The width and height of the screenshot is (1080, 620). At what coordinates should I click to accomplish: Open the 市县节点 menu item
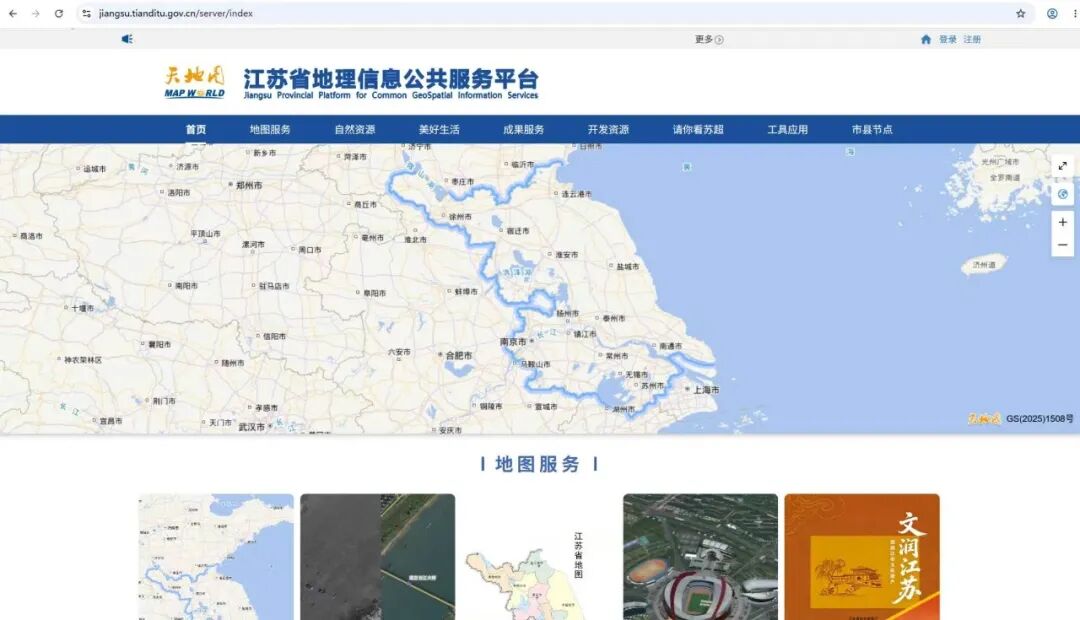point(872,130)
